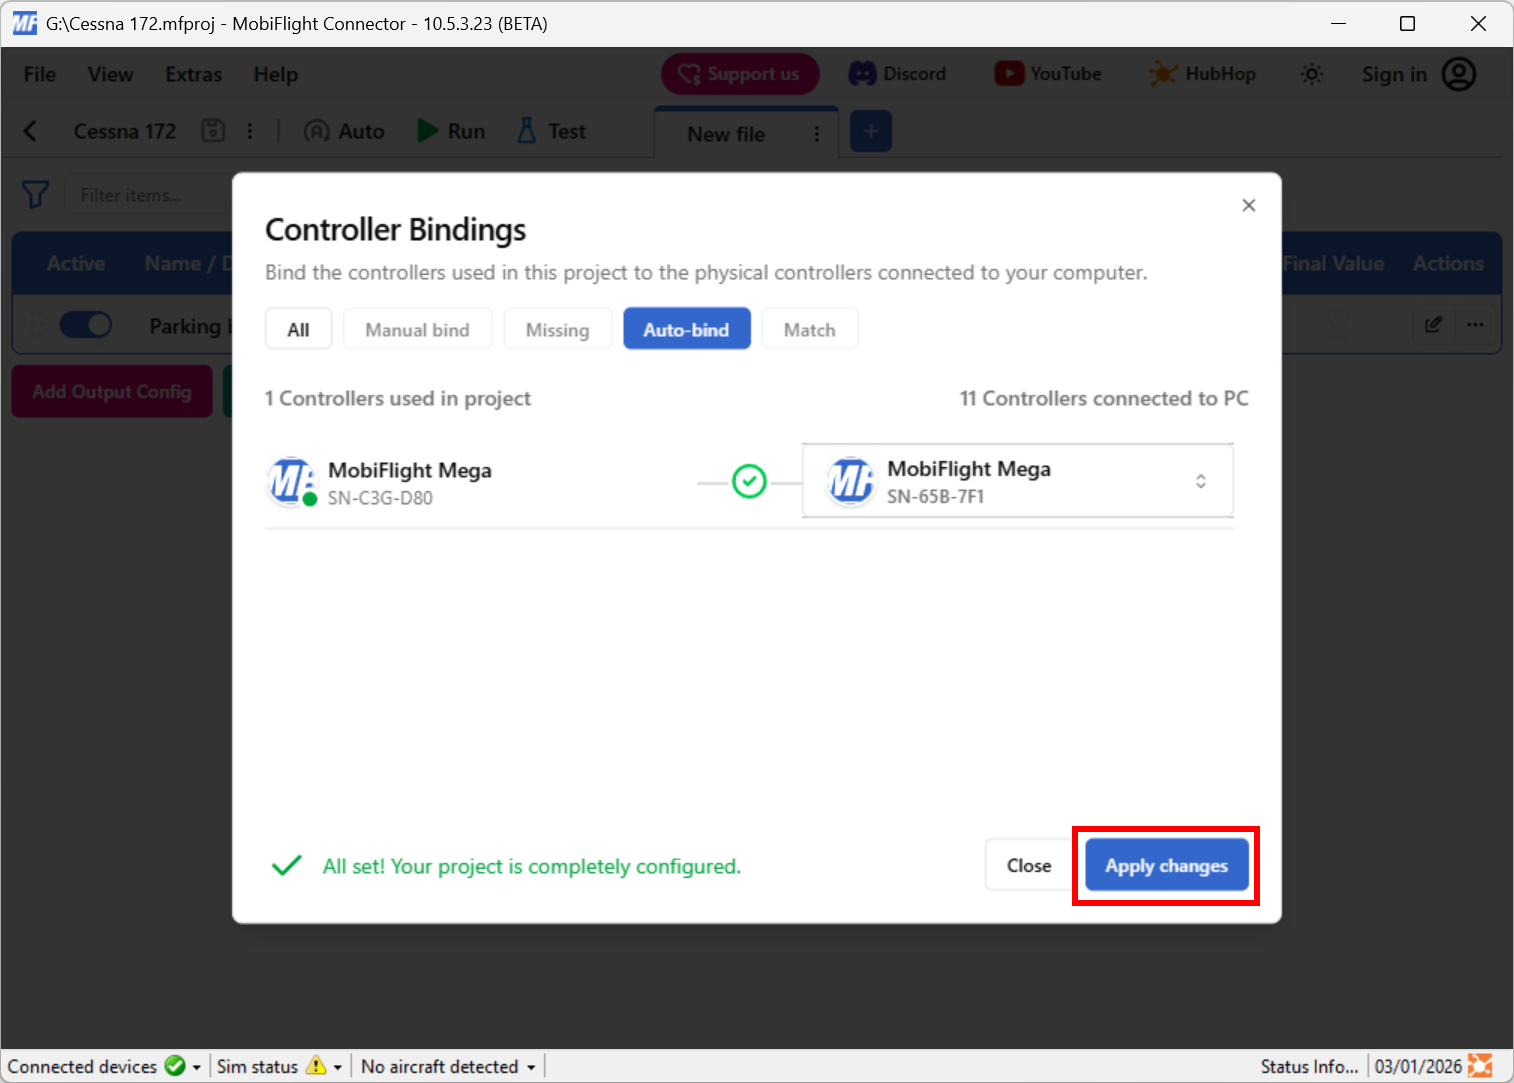Edit the Parking Brake config with pencil icon

1433,324
